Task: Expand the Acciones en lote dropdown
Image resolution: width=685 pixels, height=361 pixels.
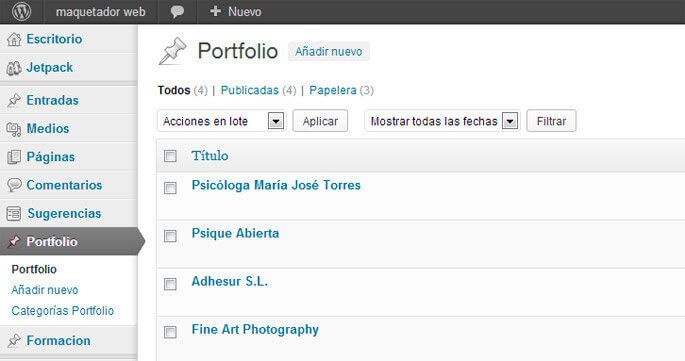Action: [221, 121]
